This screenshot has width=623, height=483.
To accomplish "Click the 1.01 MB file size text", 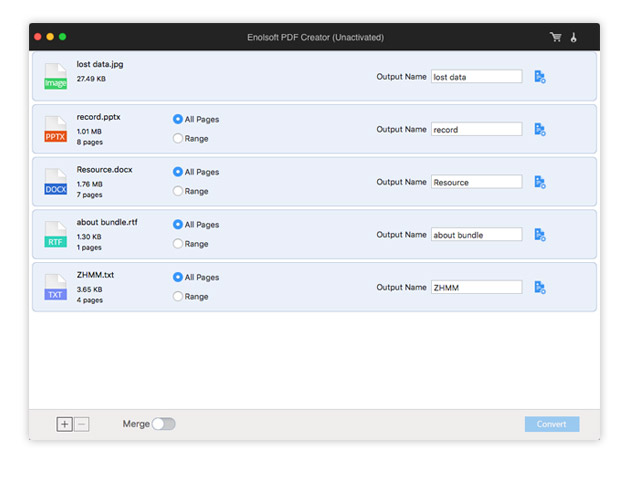I will pos(89,131).
